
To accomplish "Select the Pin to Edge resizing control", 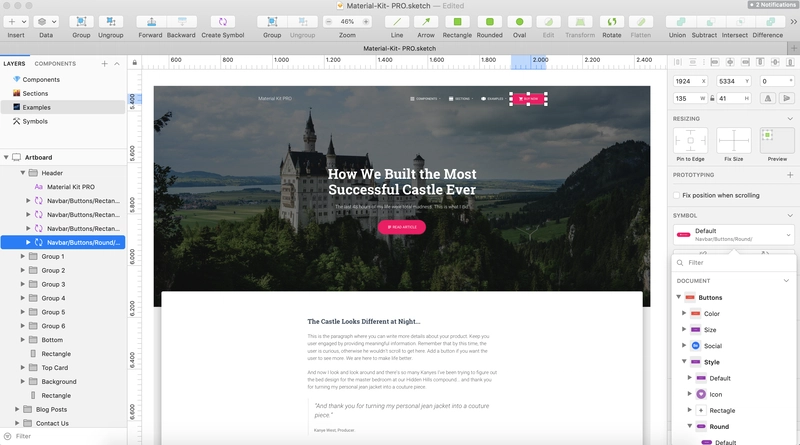I will (x=690, y=140).
